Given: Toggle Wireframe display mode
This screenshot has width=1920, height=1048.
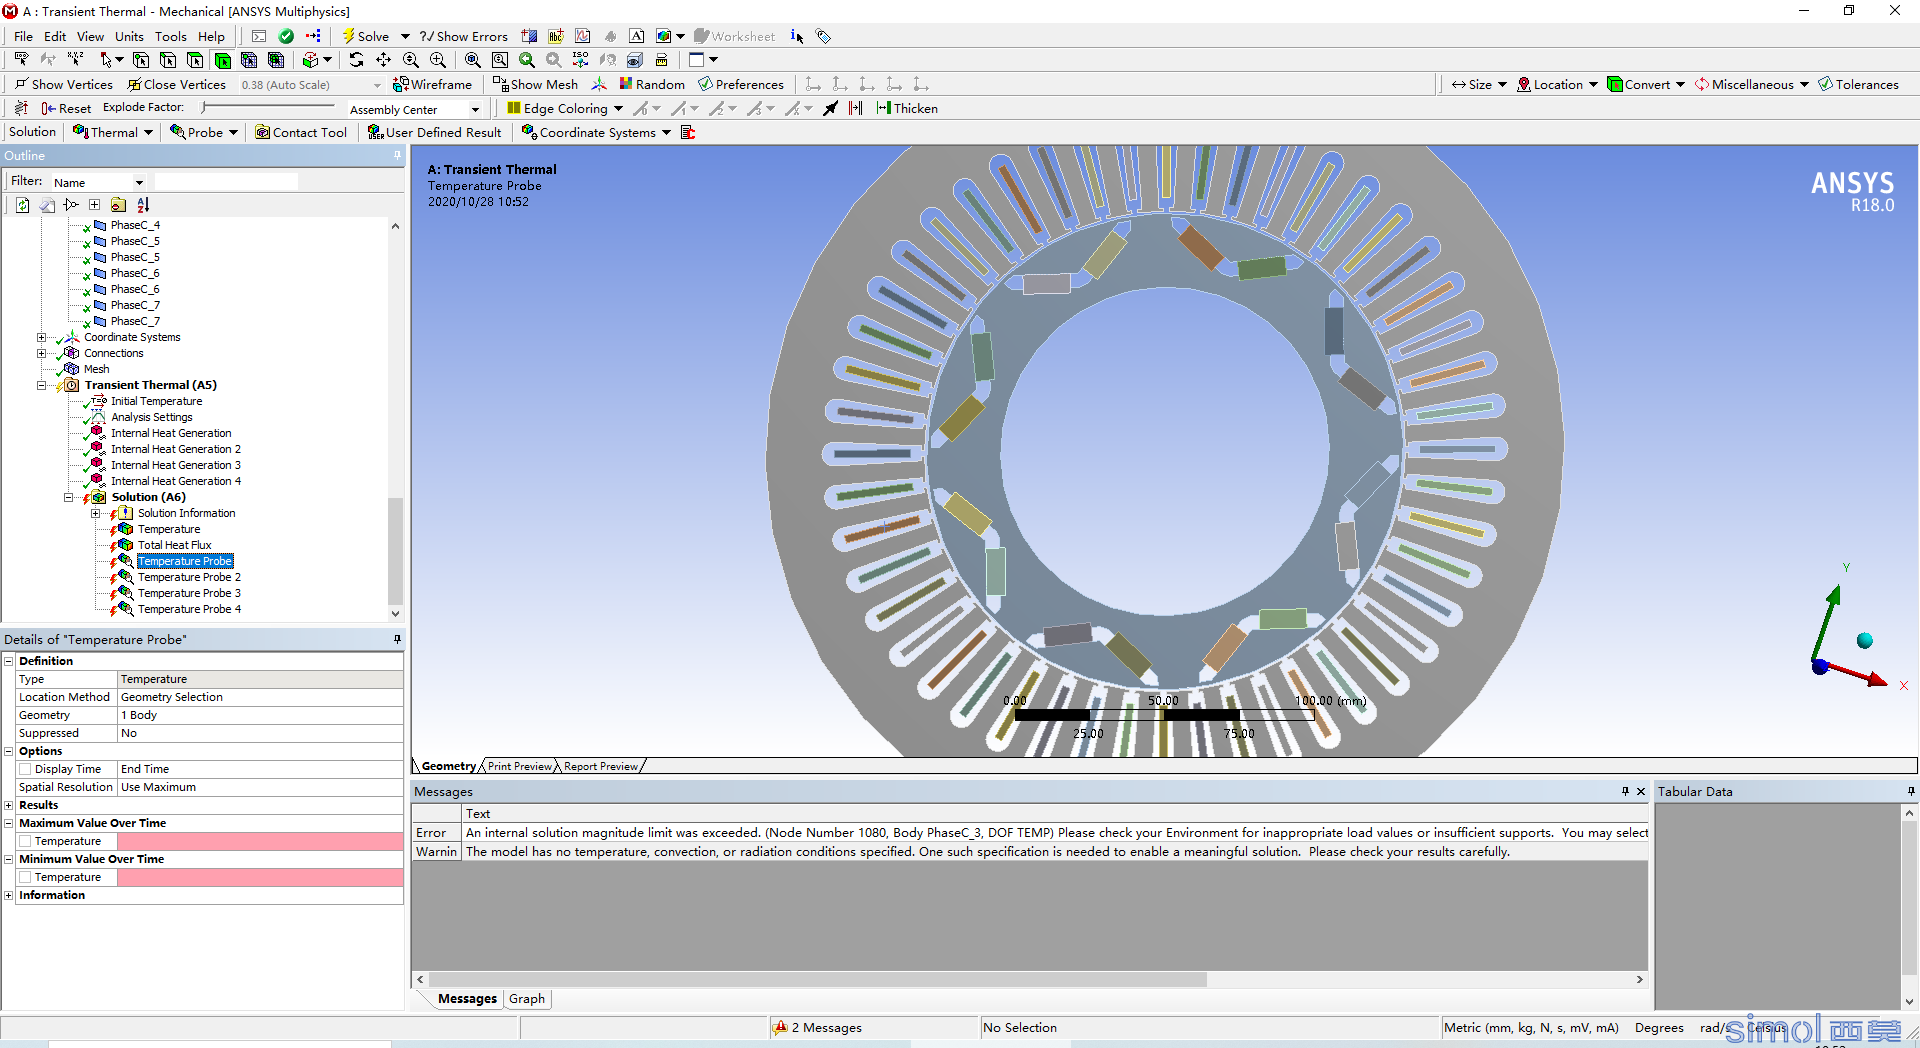Looking at the screenshot, I should pos(432,84).
